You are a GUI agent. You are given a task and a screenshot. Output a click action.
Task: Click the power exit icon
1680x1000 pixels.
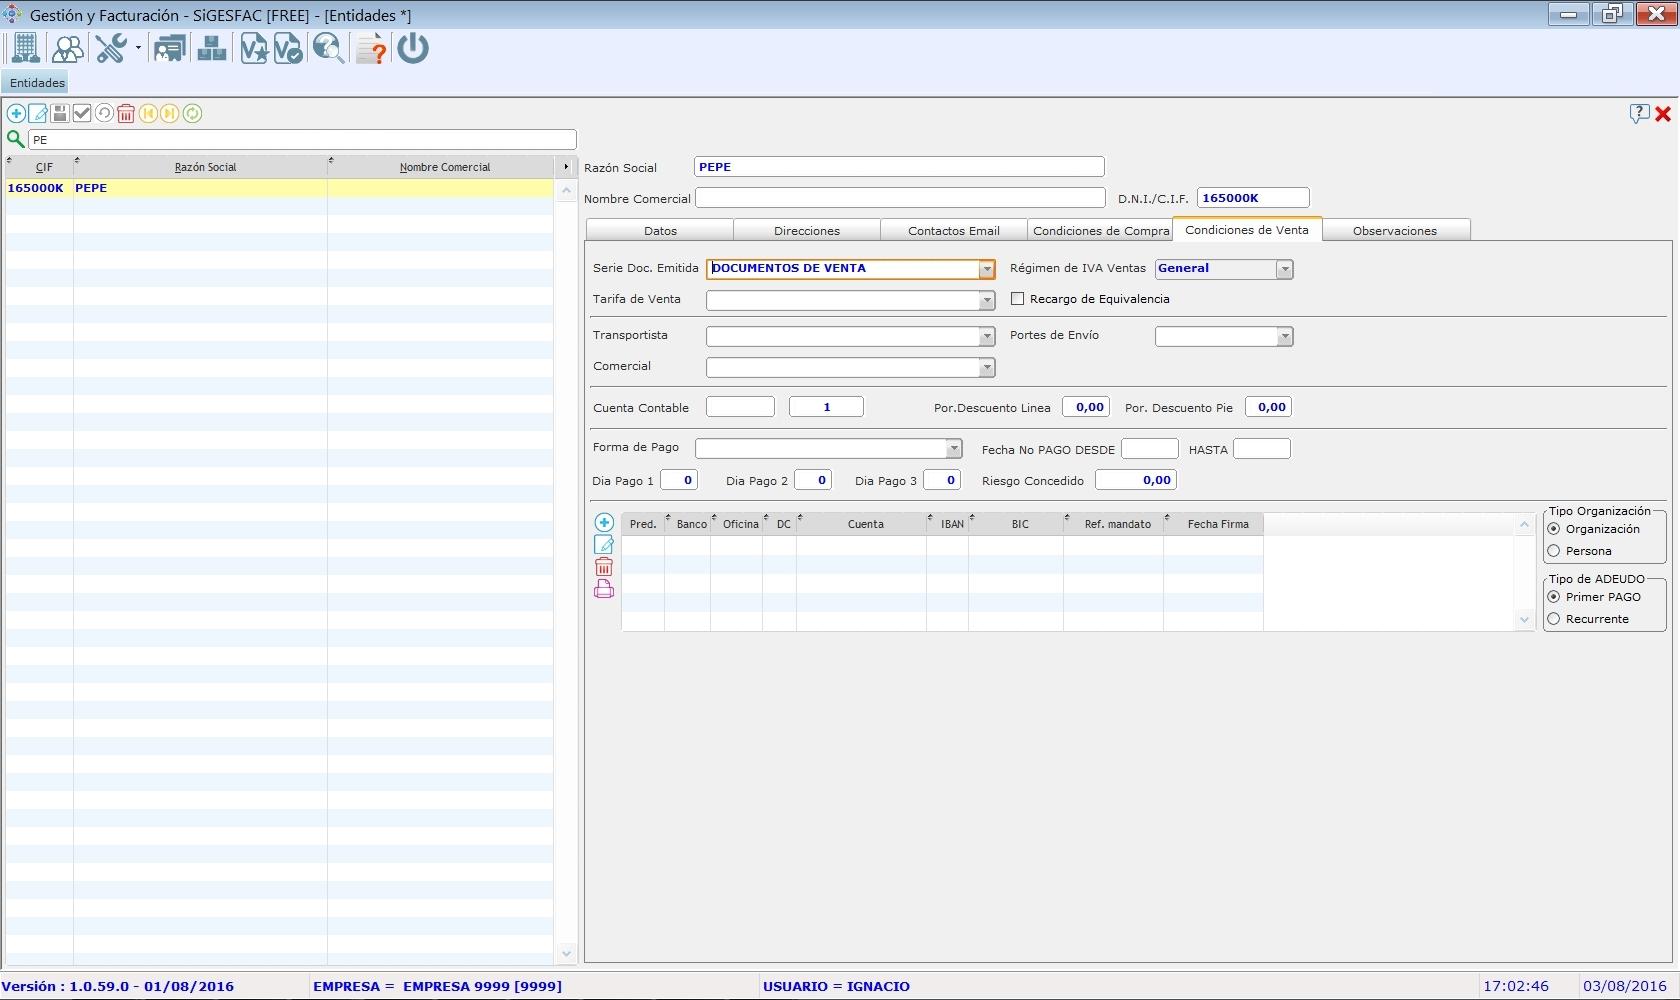(x=413, y=48)
